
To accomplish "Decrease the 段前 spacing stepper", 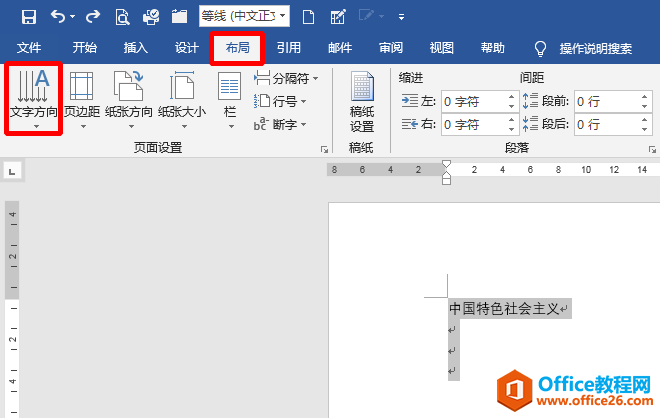I will [x=644, y=106].
